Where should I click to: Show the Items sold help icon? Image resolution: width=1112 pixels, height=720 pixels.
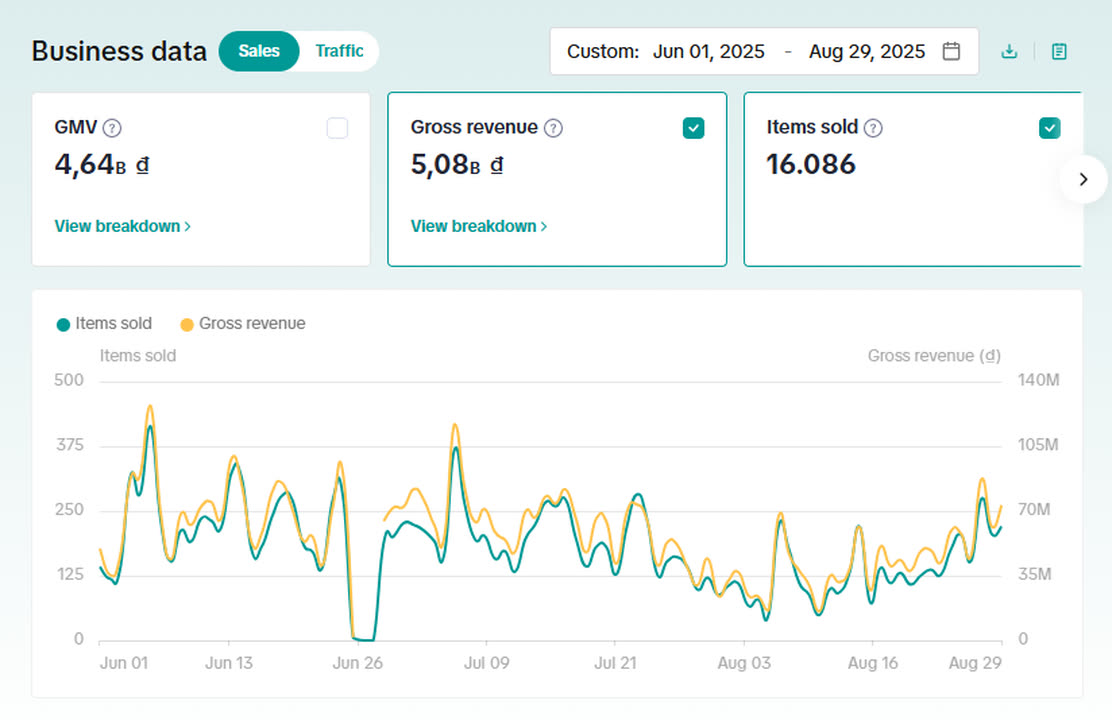[873, 128]
